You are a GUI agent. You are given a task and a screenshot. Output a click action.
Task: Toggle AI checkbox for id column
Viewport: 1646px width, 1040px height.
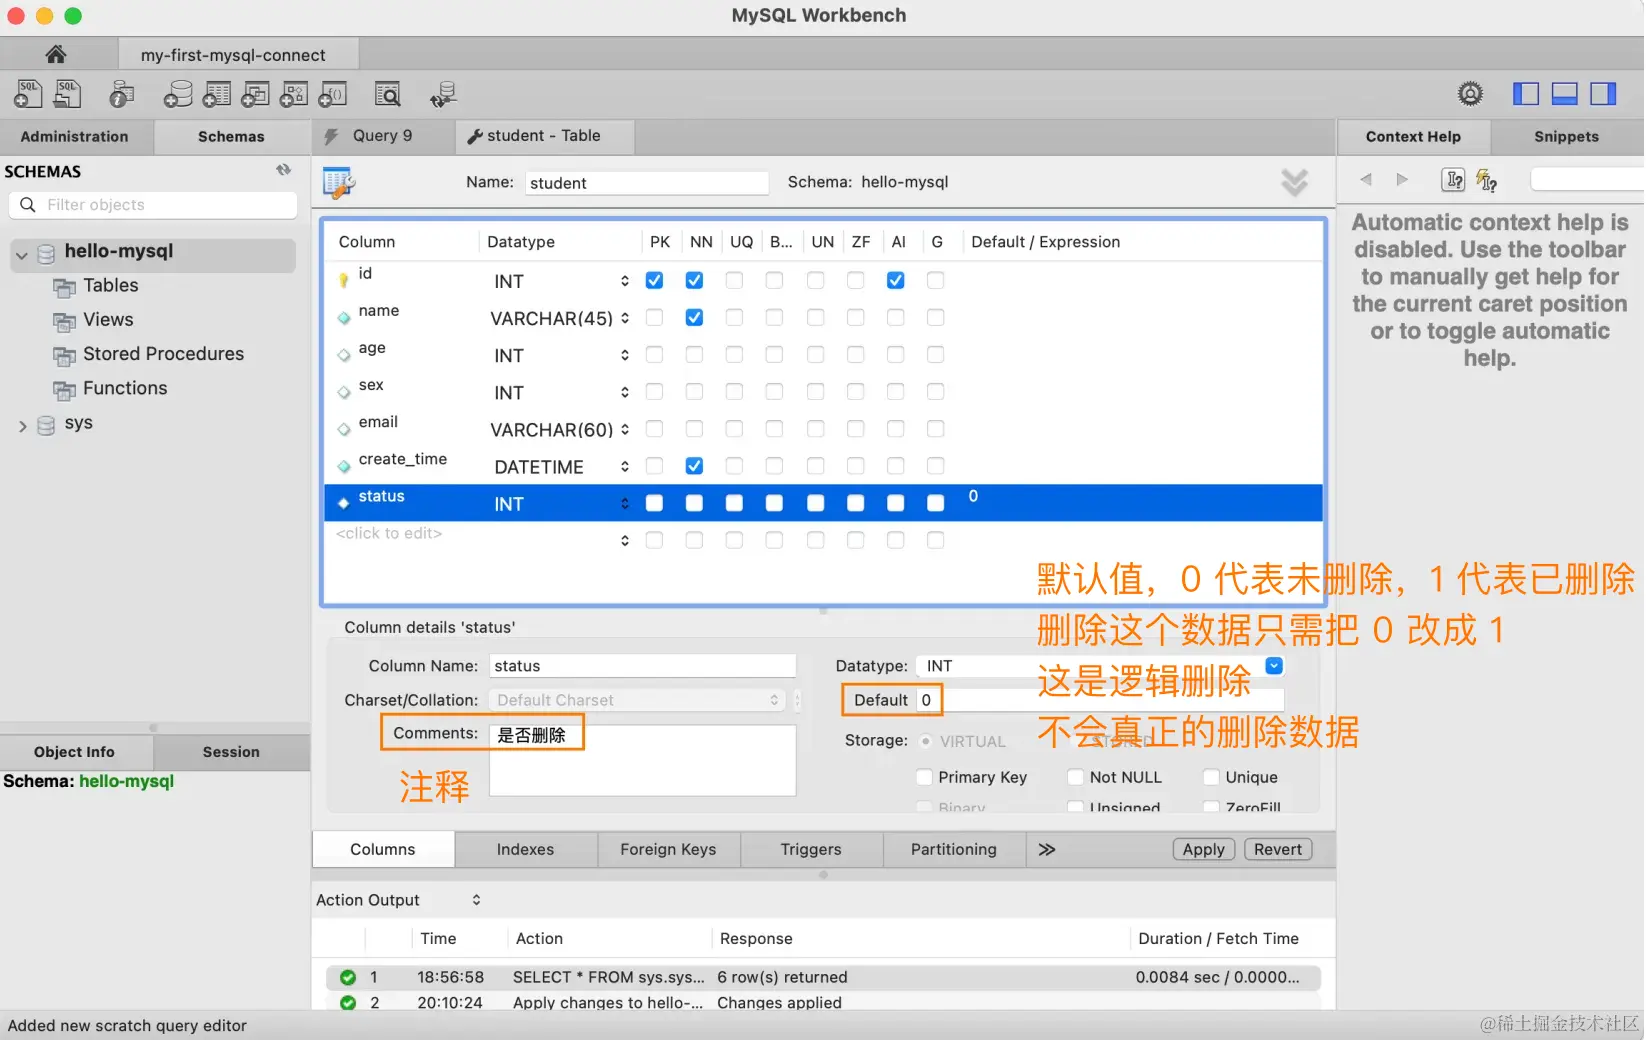tap(895, 280)
